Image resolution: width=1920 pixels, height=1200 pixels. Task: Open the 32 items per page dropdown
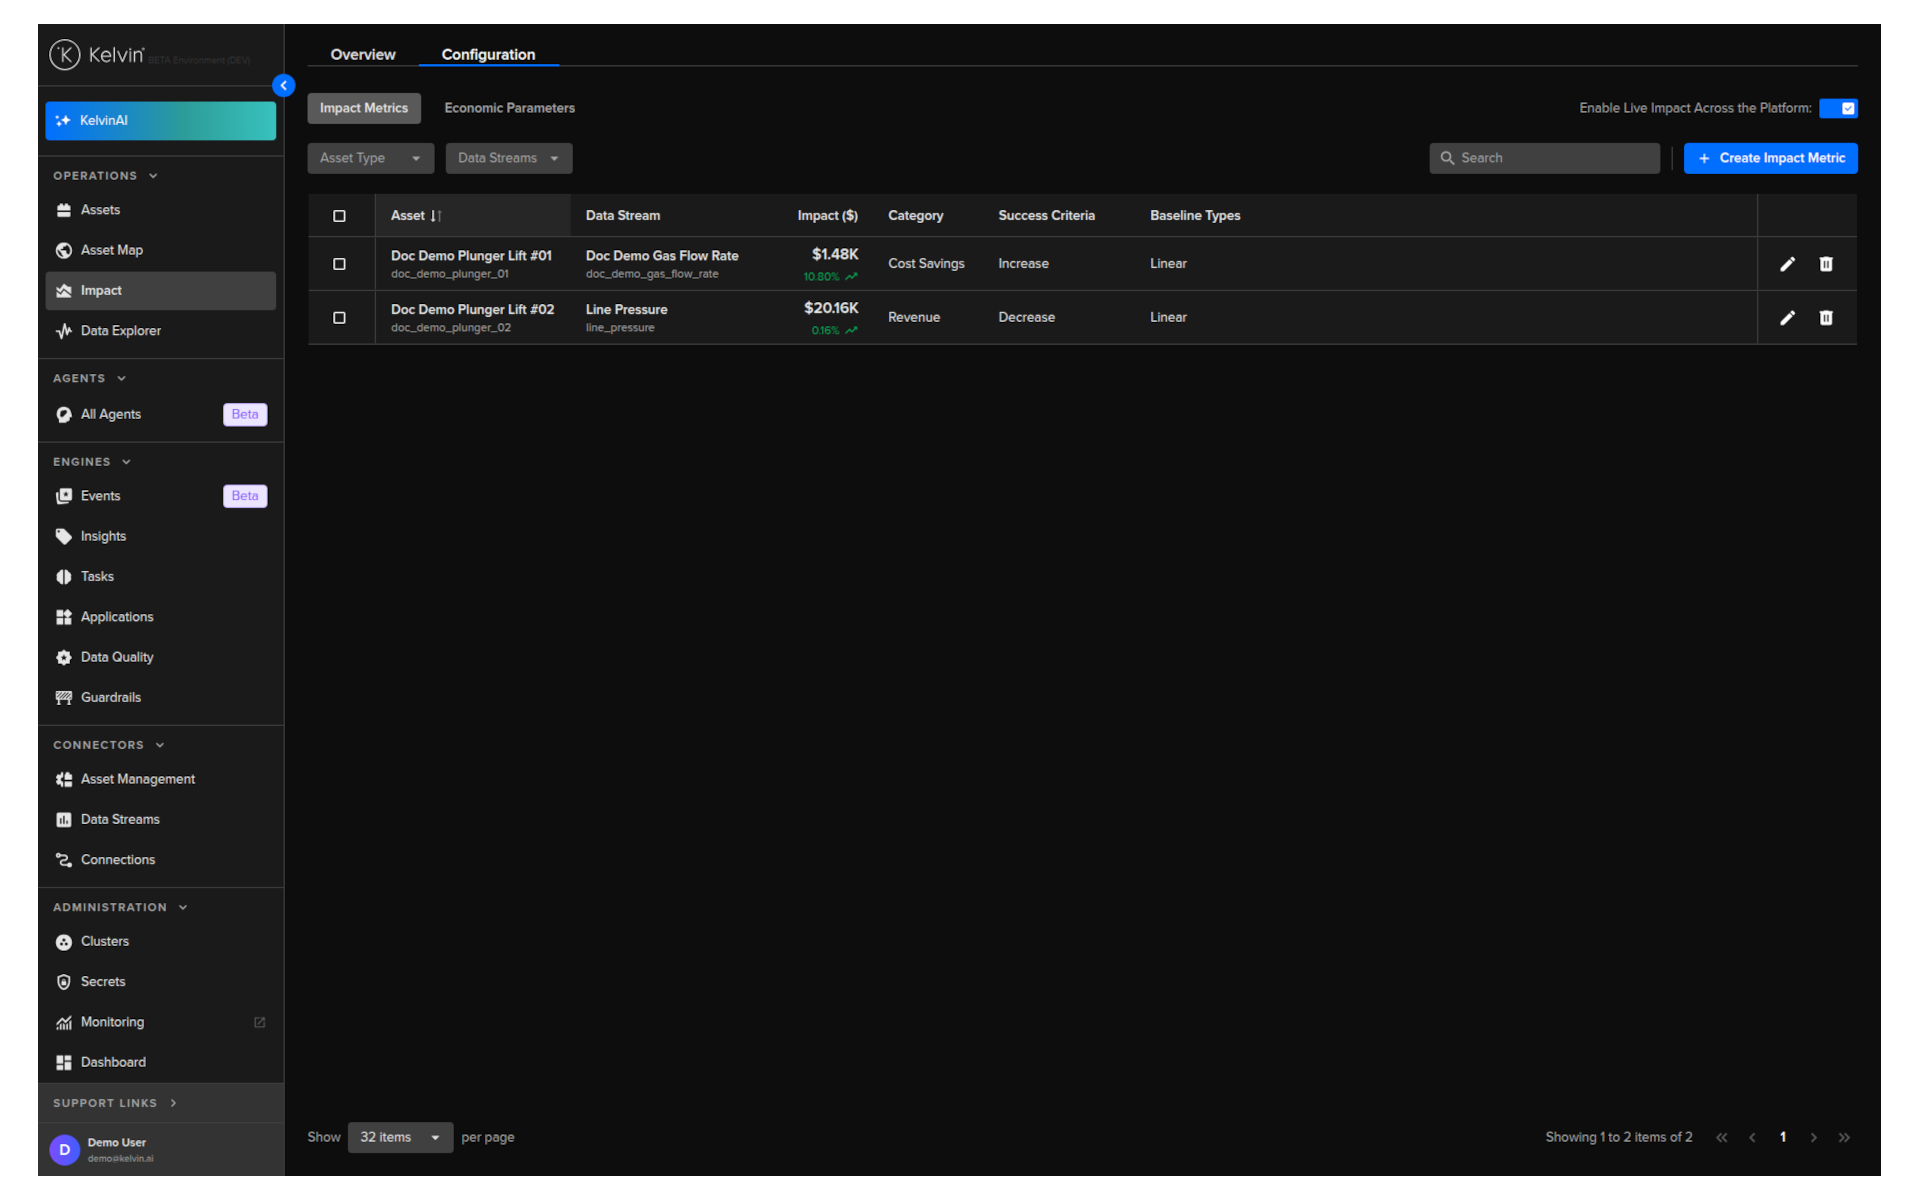coord(400,1137)
